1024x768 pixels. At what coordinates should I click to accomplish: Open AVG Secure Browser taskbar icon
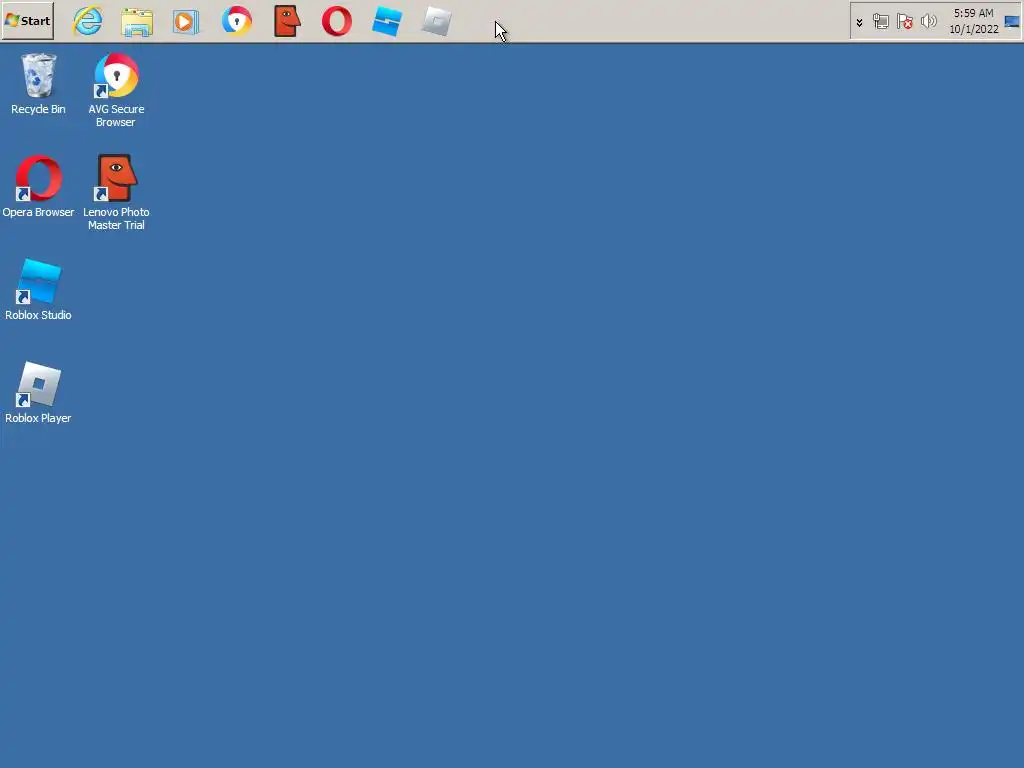pos(236,21)
